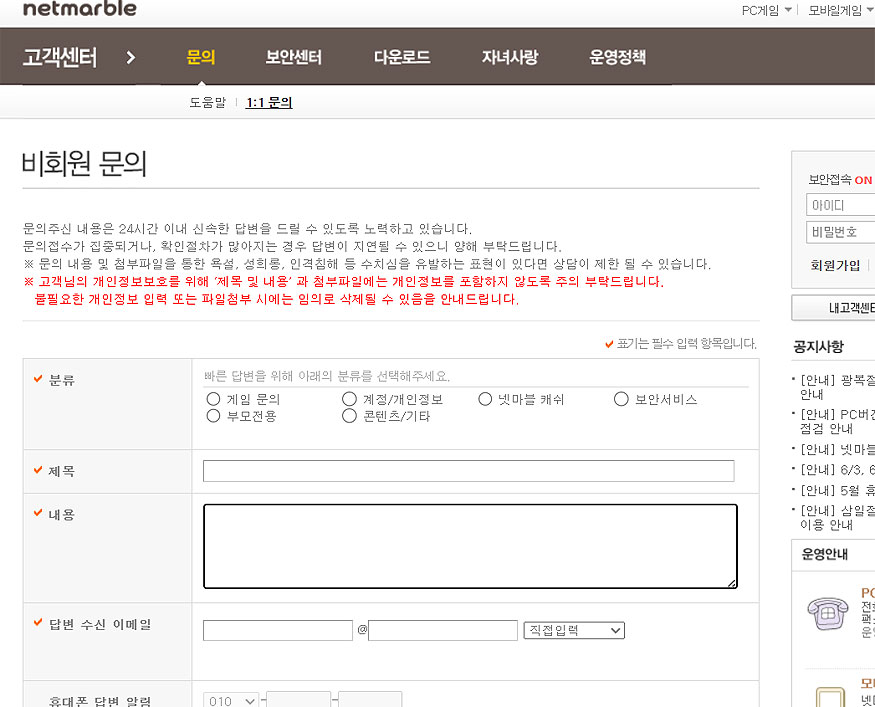Select the 게임 문의 radio button
Viewport: 875px width, 707px height.
pos(213,399)
